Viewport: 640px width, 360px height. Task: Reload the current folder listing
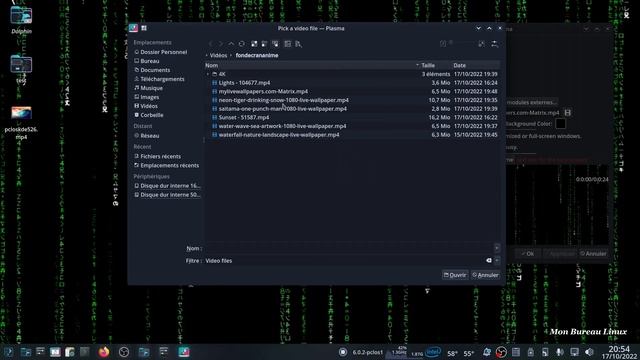(x=242, y=44)
